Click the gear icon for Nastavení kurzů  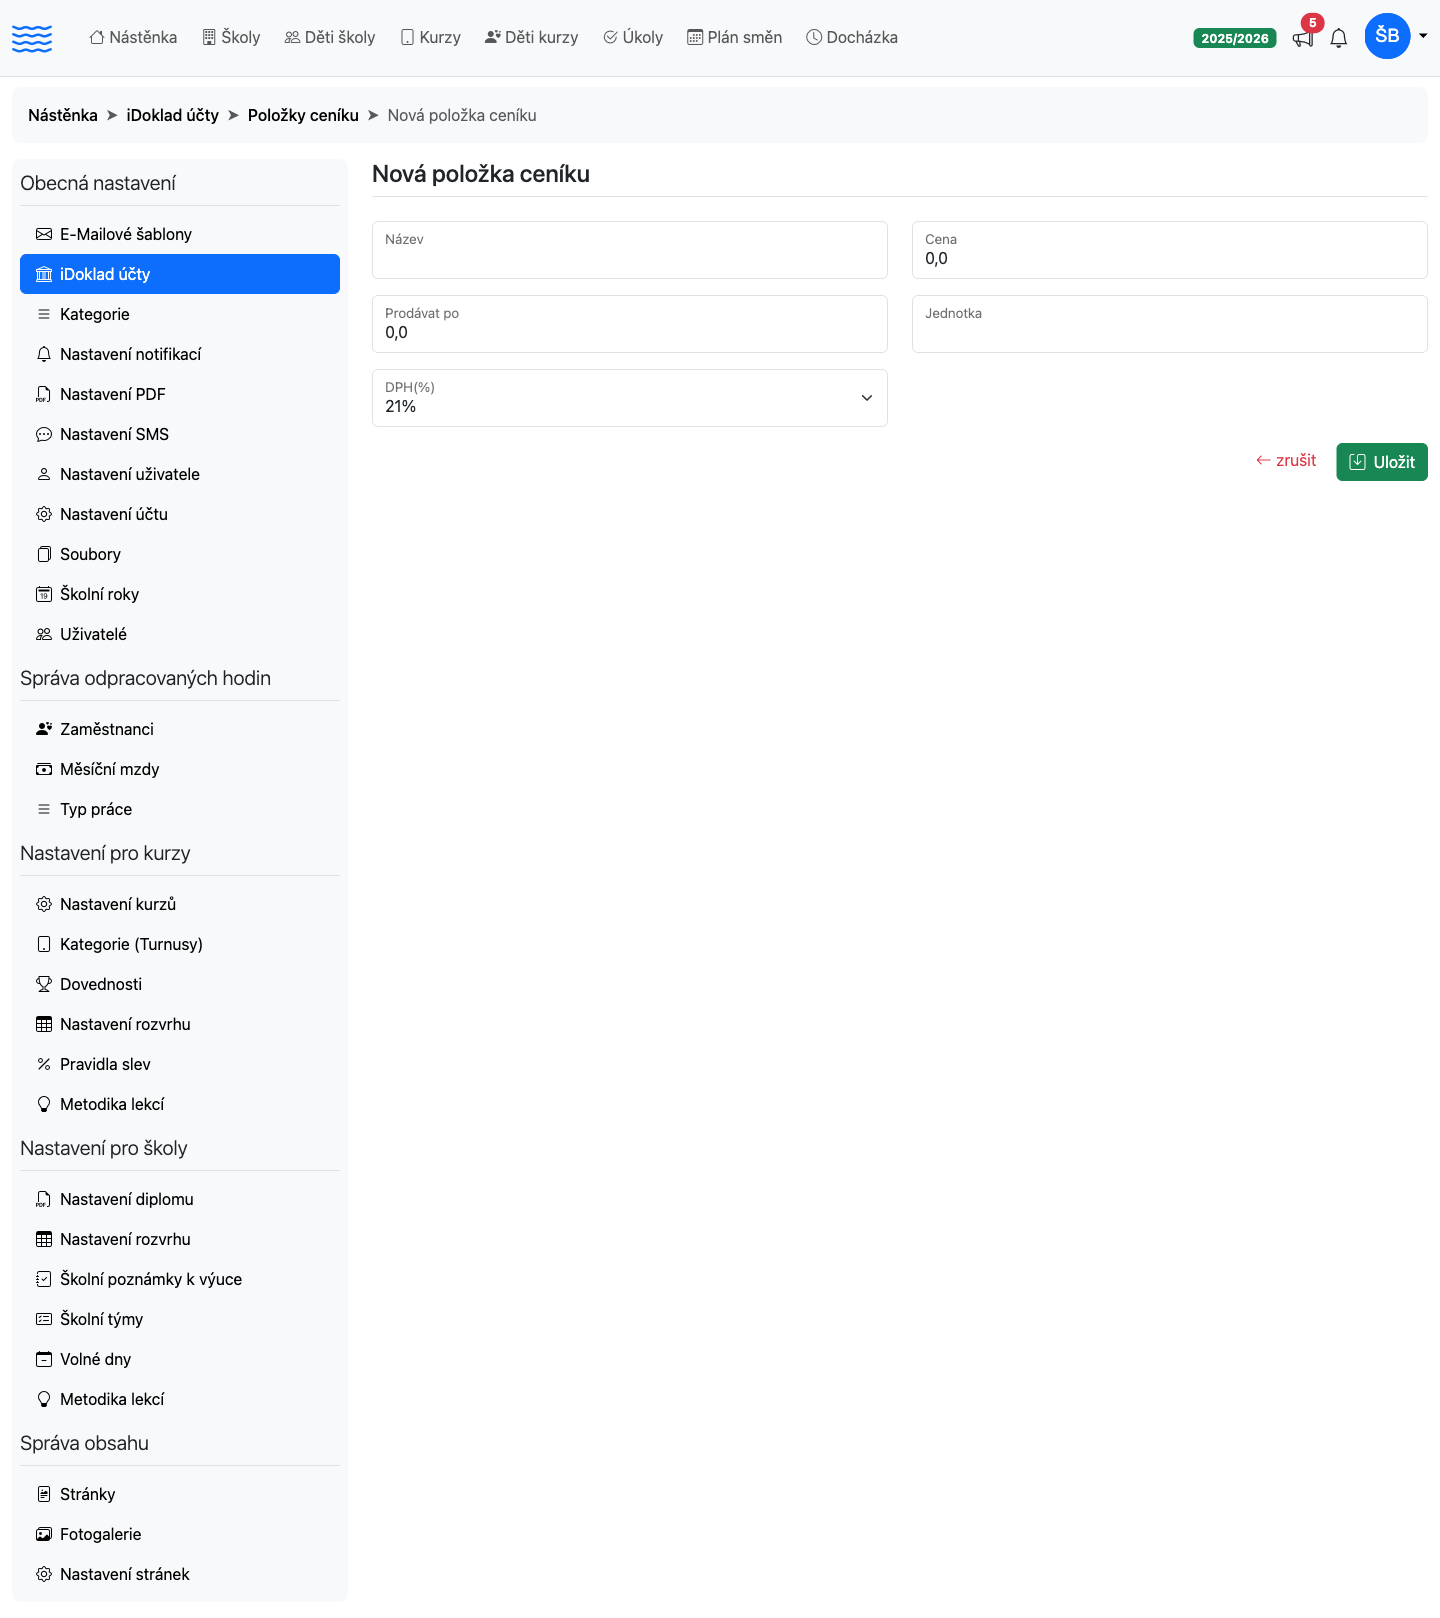44,904
